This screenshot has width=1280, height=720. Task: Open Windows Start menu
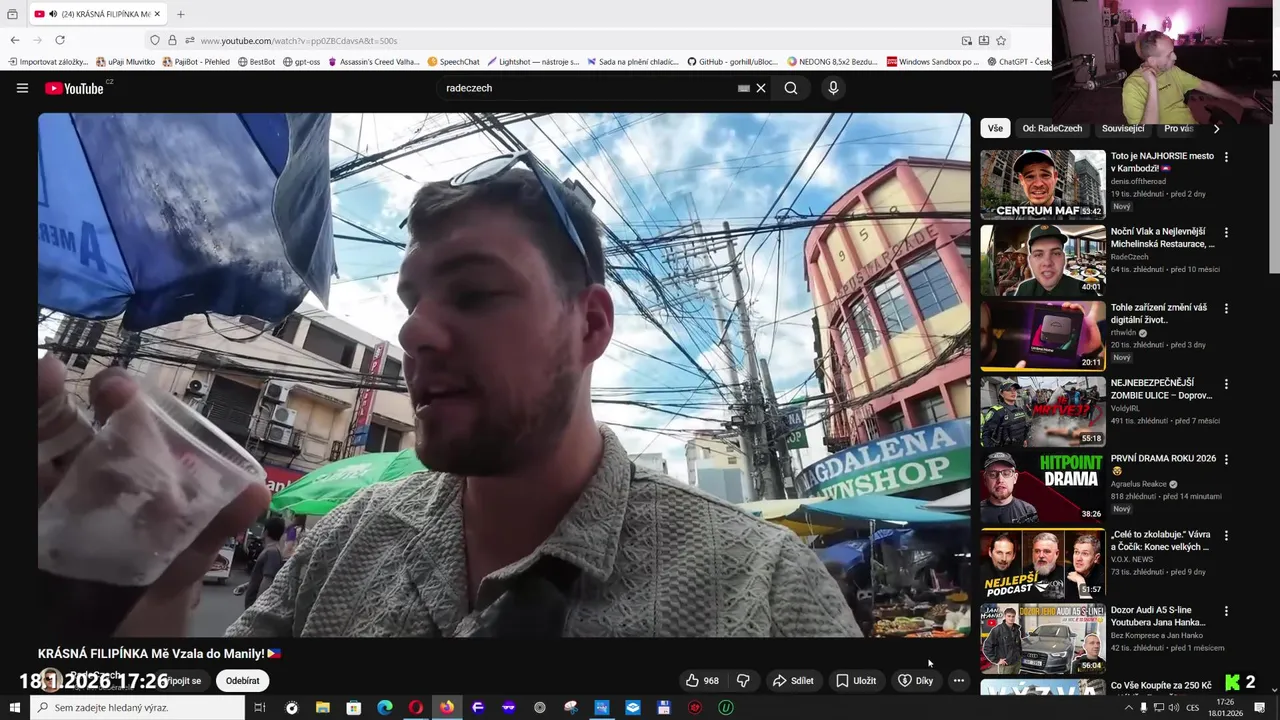[x=14, y=708]
